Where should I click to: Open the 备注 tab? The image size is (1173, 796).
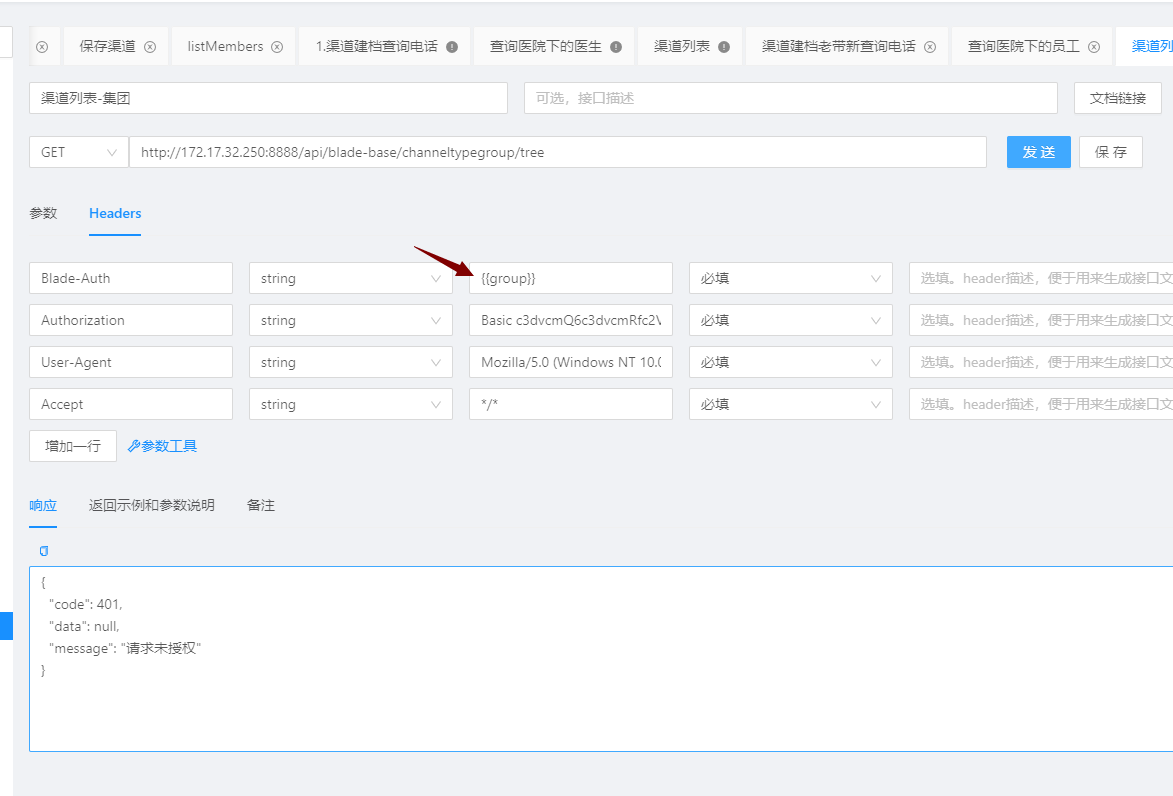pyautogui.click(x=261, y=505)
